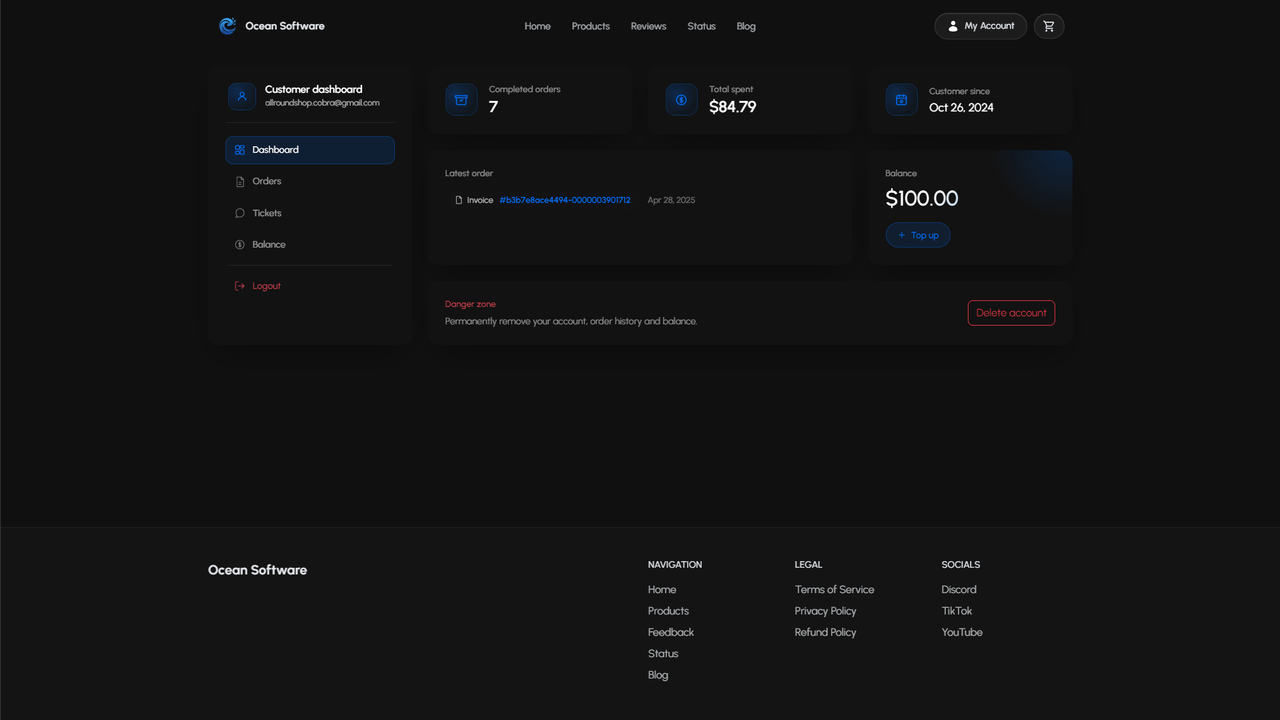Click the Customer since calendar icon
This screenshot has height=720, width=1280.
pos(901,99)
